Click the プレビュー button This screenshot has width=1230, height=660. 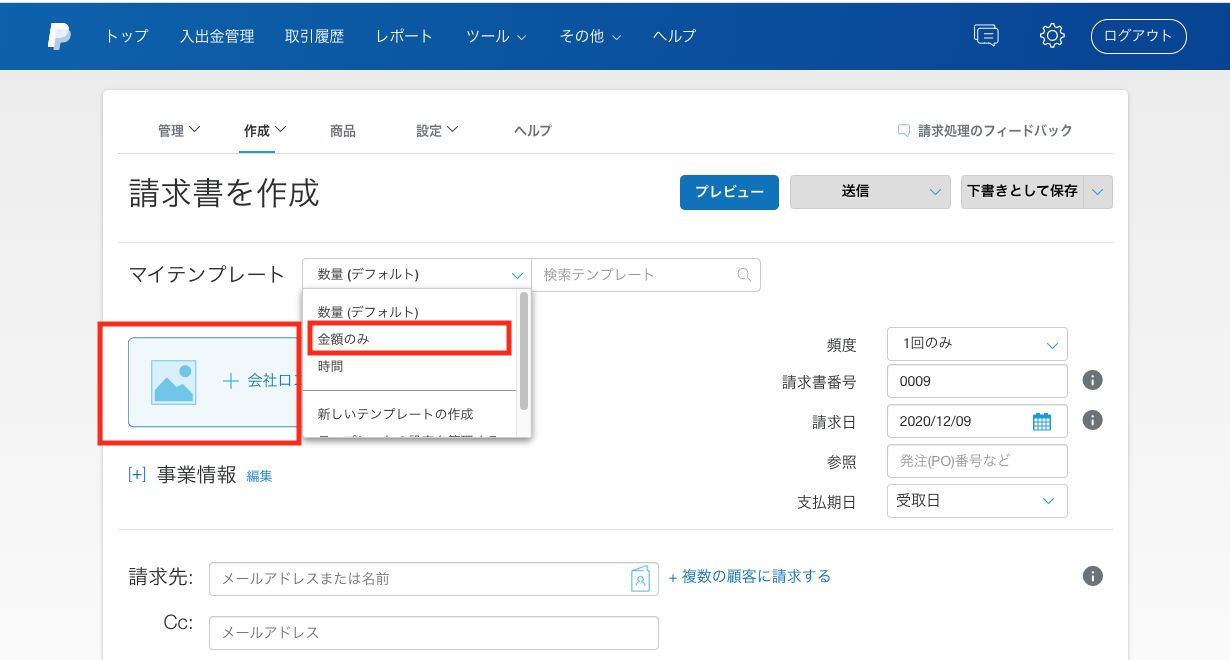[x=729, y=192]
